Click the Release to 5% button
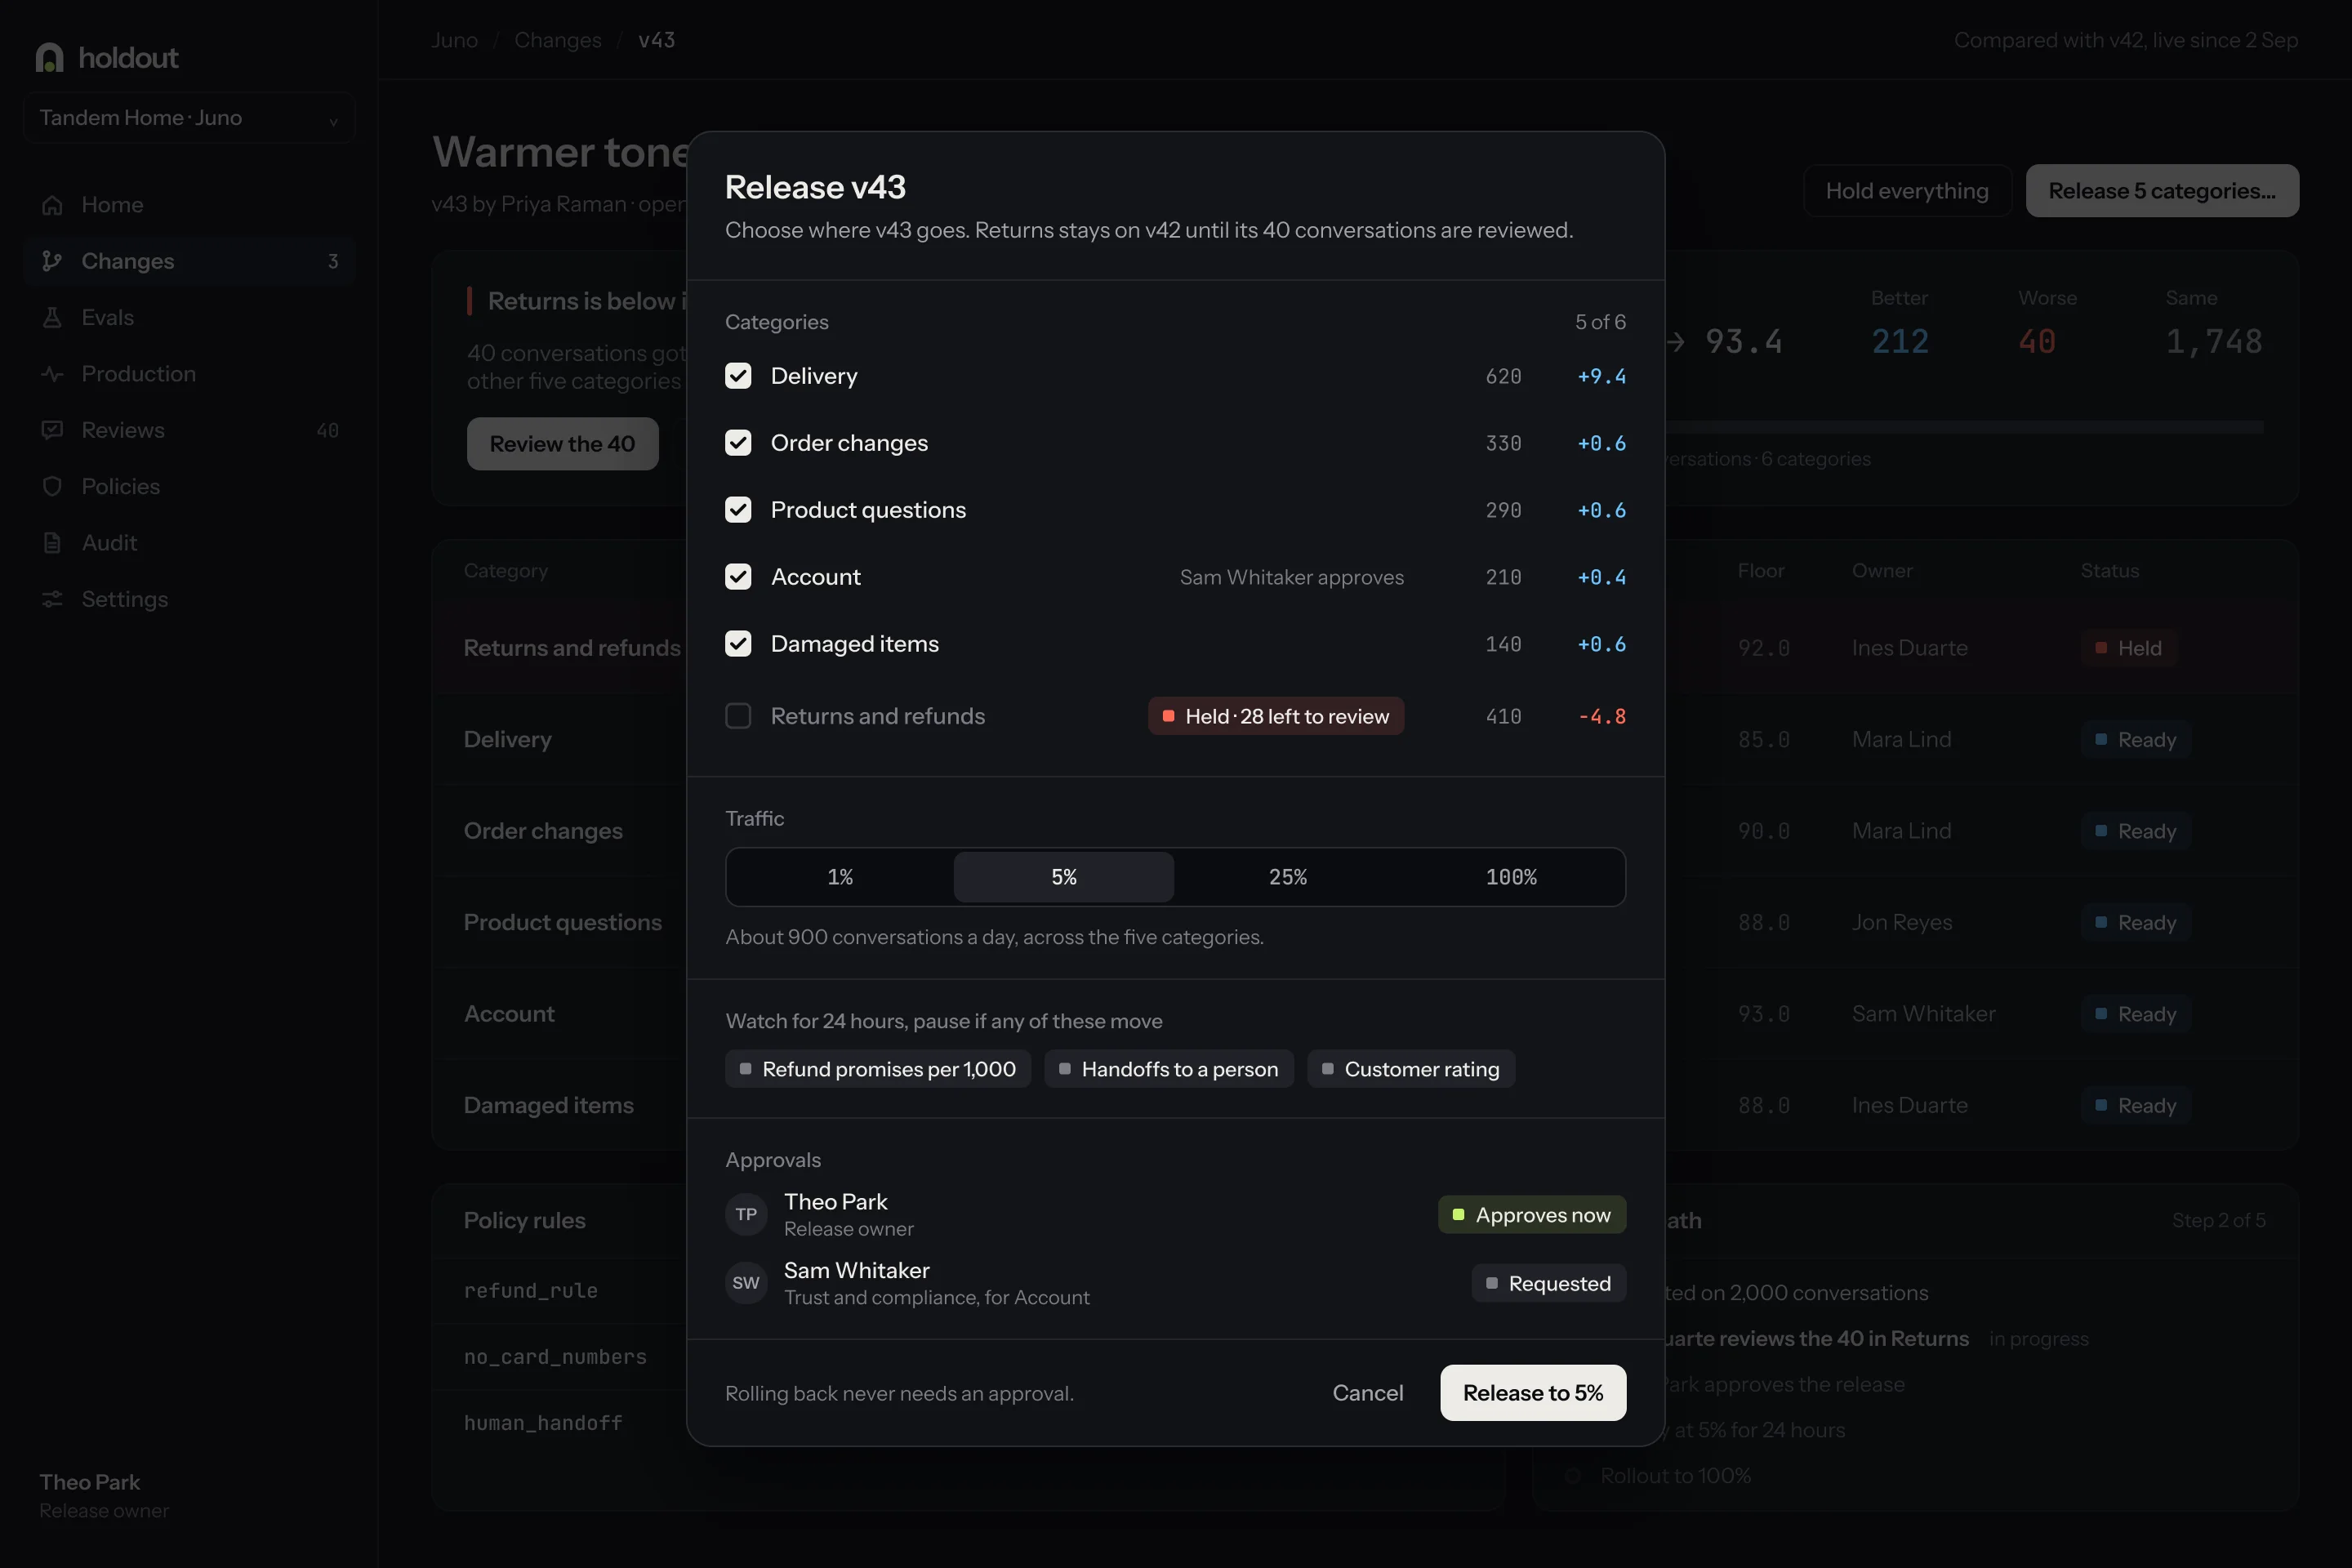2352x1568 pixels. (x=1533, y=1393)
